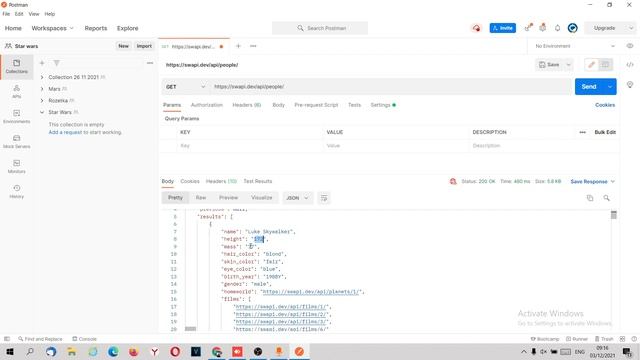Click the capture requests satellite icon
Image resolution: width=640 pixels, height=360 pixels.
click(x=529, y=28)
